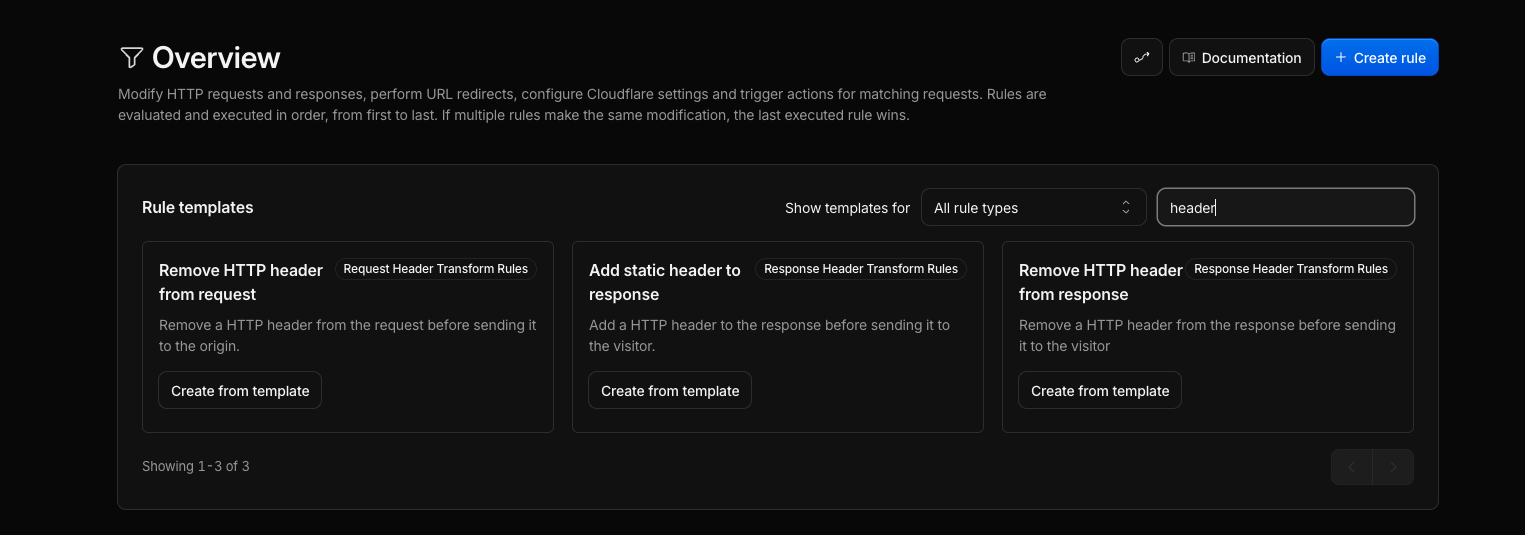The width and height of the screenshot is (1525, 535).
Task: Click the funnel icon beside Overview
Action: pyautogui.click(x=131, y=57)
